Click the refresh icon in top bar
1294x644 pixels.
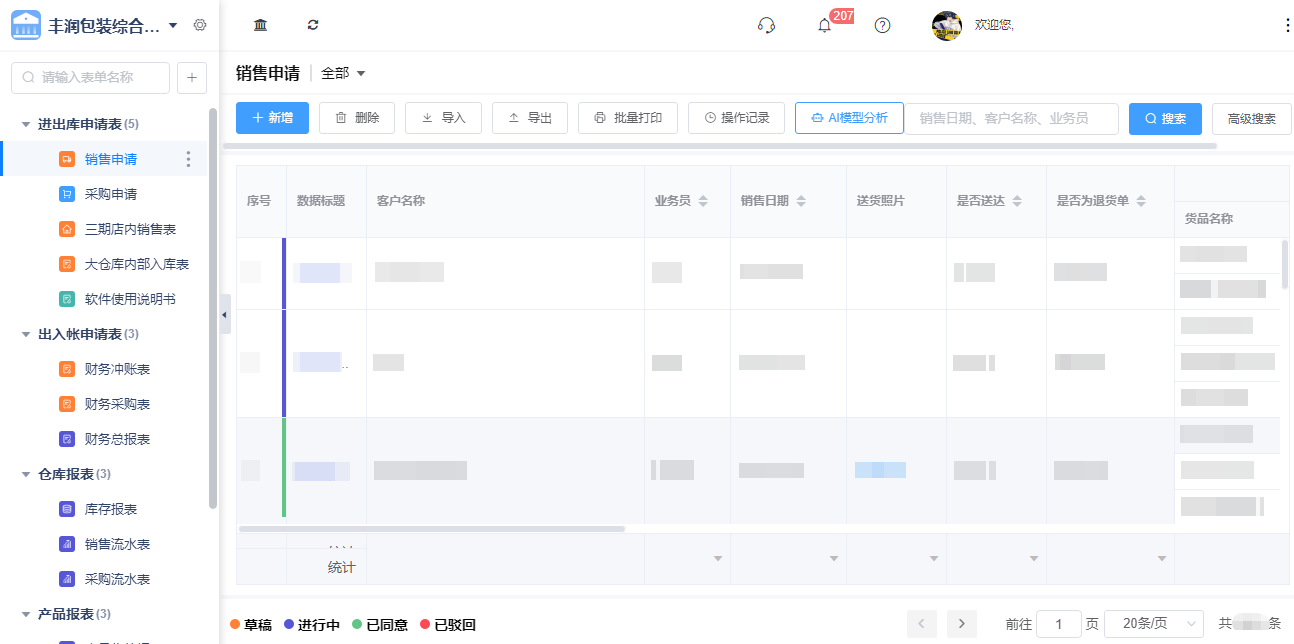pyautogui.click(x=313, y=25)
